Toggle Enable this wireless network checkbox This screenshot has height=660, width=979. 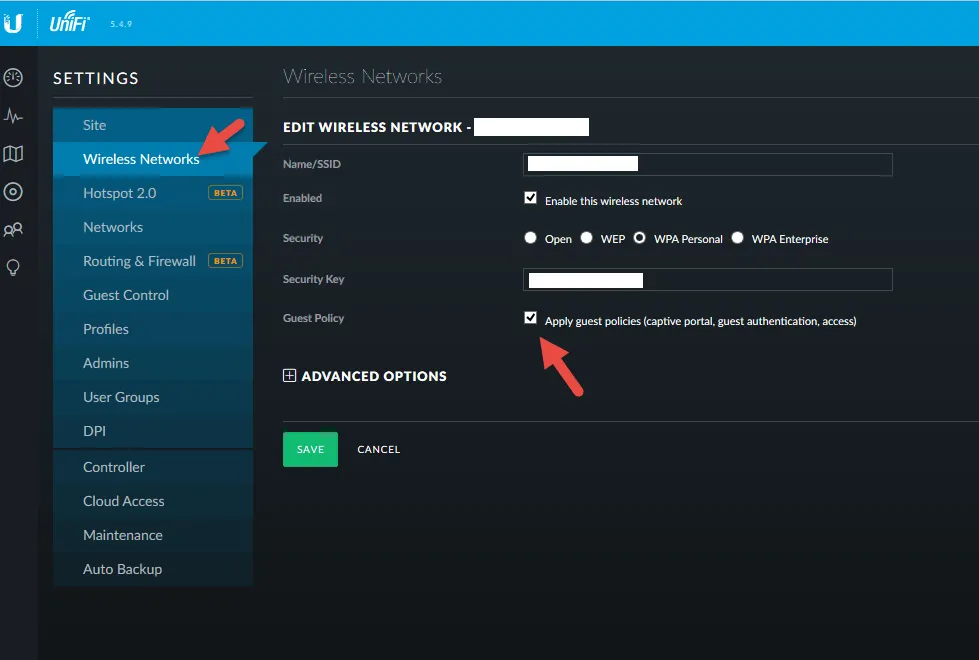pos(531,198)
